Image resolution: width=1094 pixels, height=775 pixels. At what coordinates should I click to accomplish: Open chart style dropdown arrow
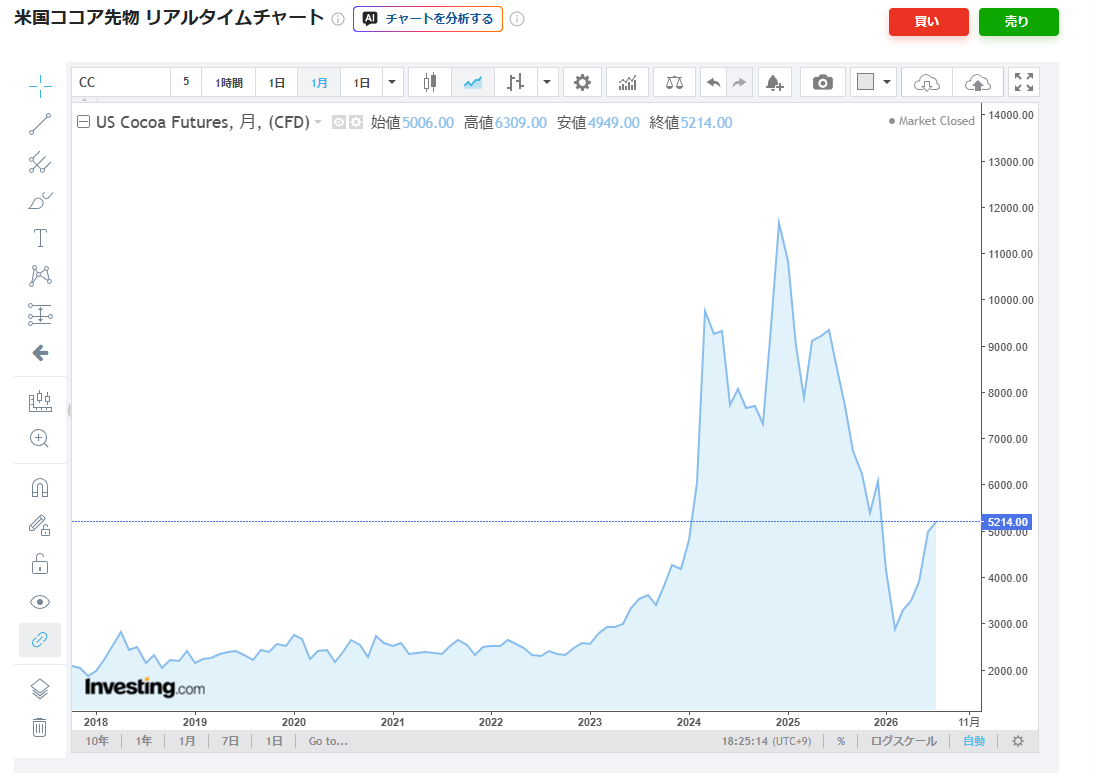(x=547, y=82)
